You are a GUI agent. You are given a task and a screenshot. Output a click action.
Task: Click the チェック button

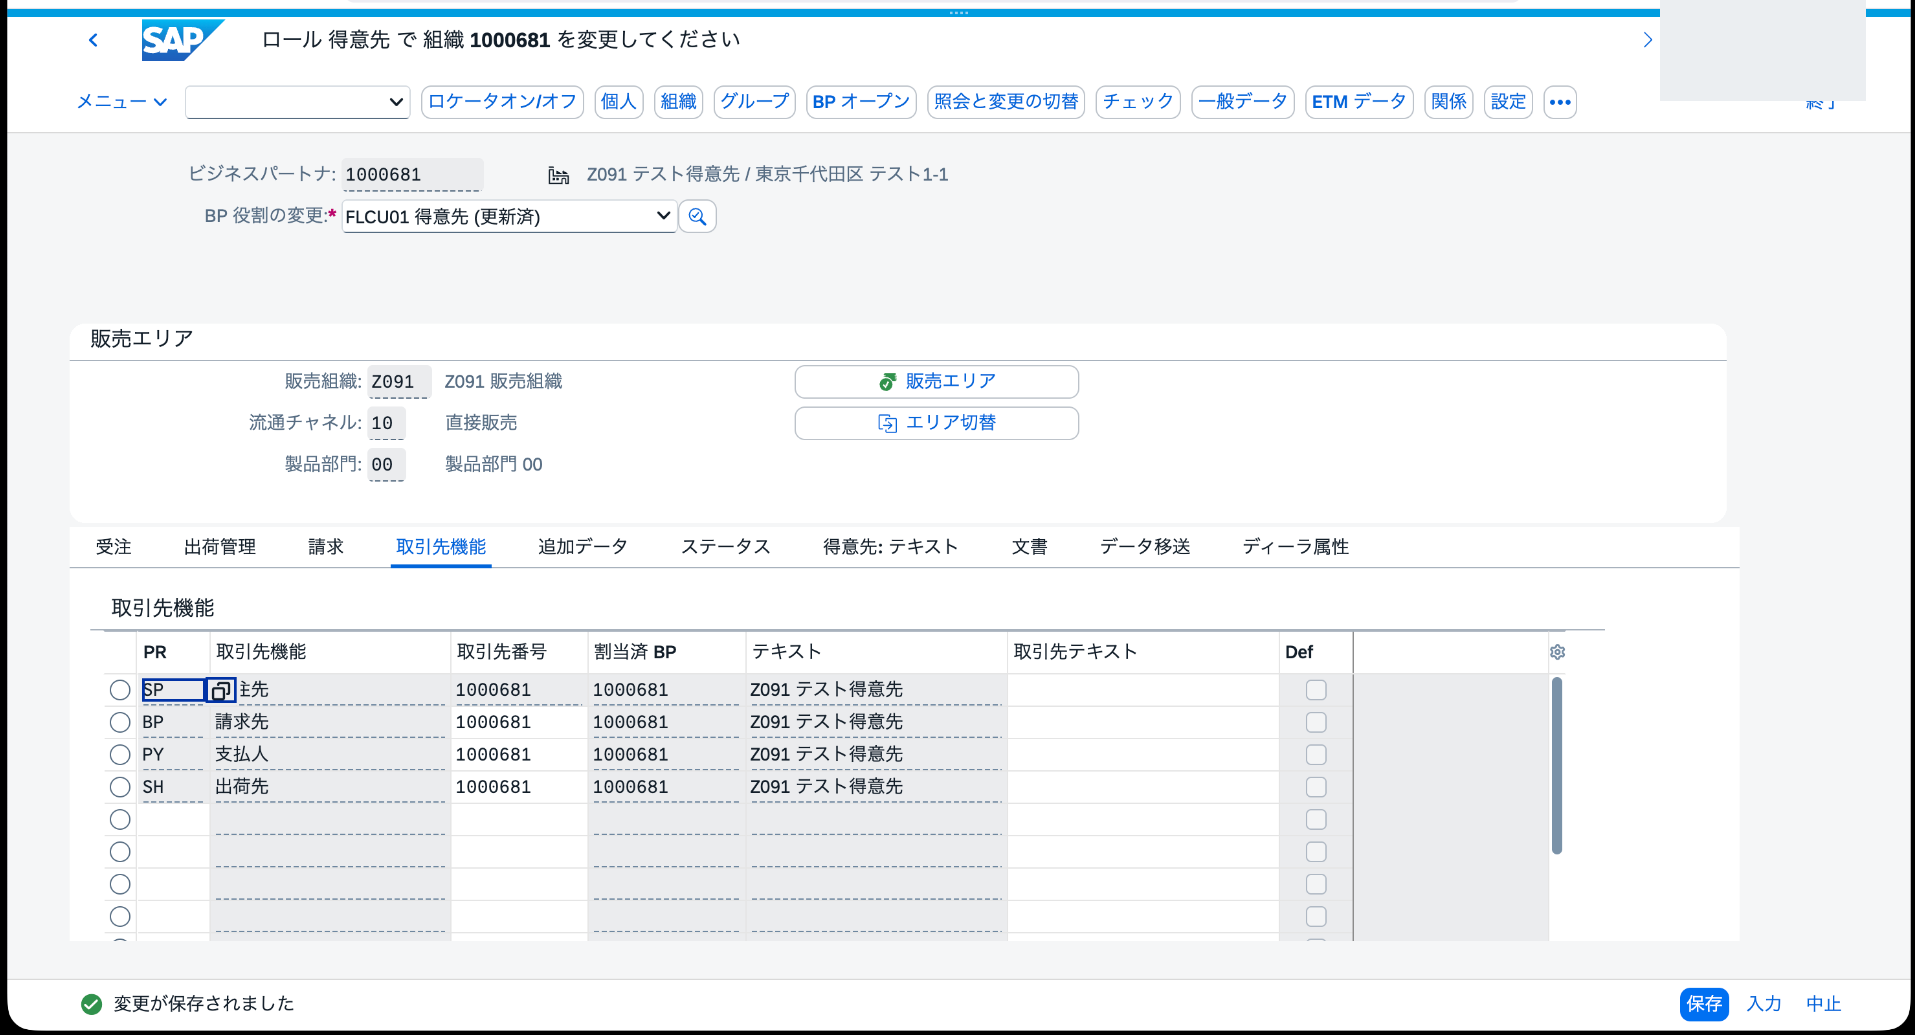[1138, 102]
